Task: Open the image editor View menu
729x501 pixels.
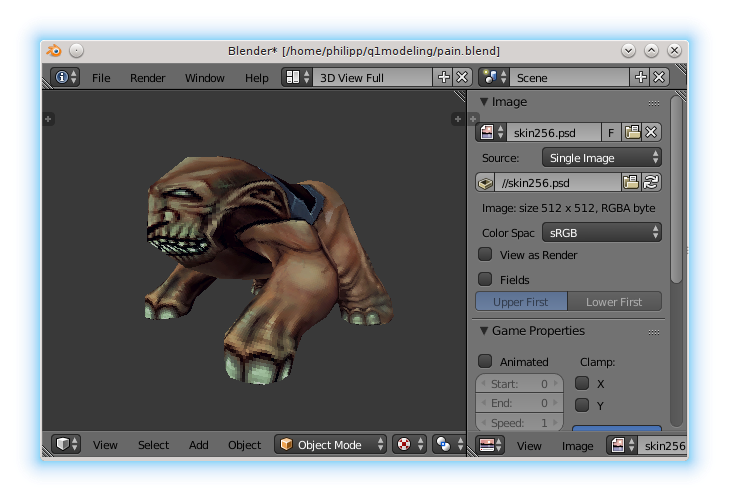Action: tap(529, 446)
